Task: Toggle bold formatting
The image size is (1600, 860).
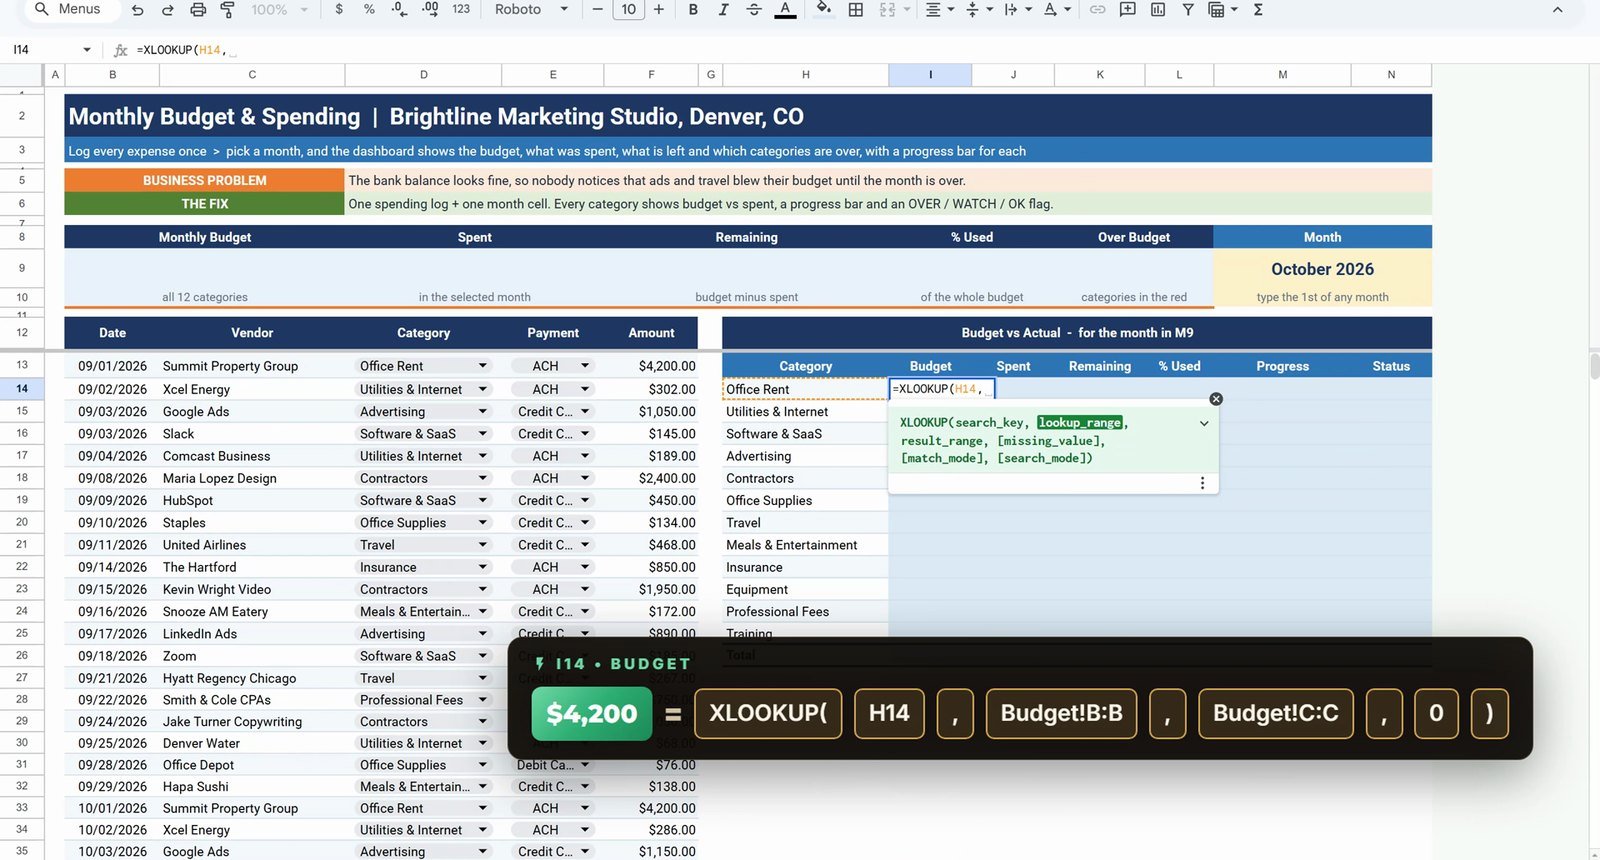Action: click(x=693, y=10)
